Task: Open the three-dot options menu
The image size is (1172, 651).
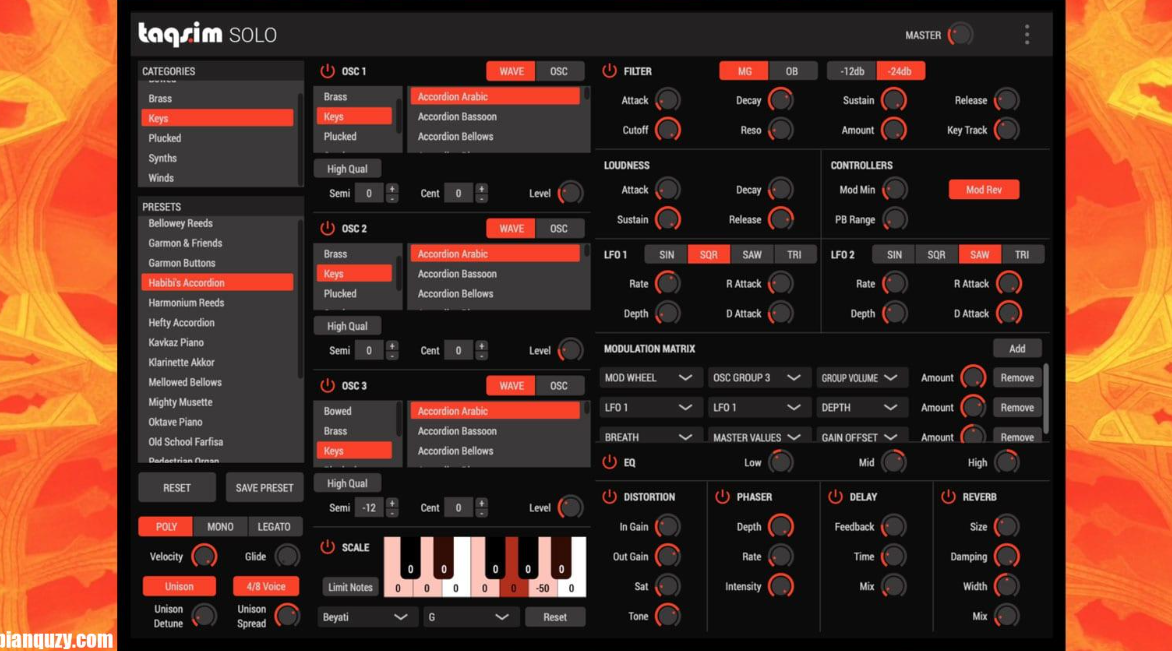Action: pos(1027,34)
